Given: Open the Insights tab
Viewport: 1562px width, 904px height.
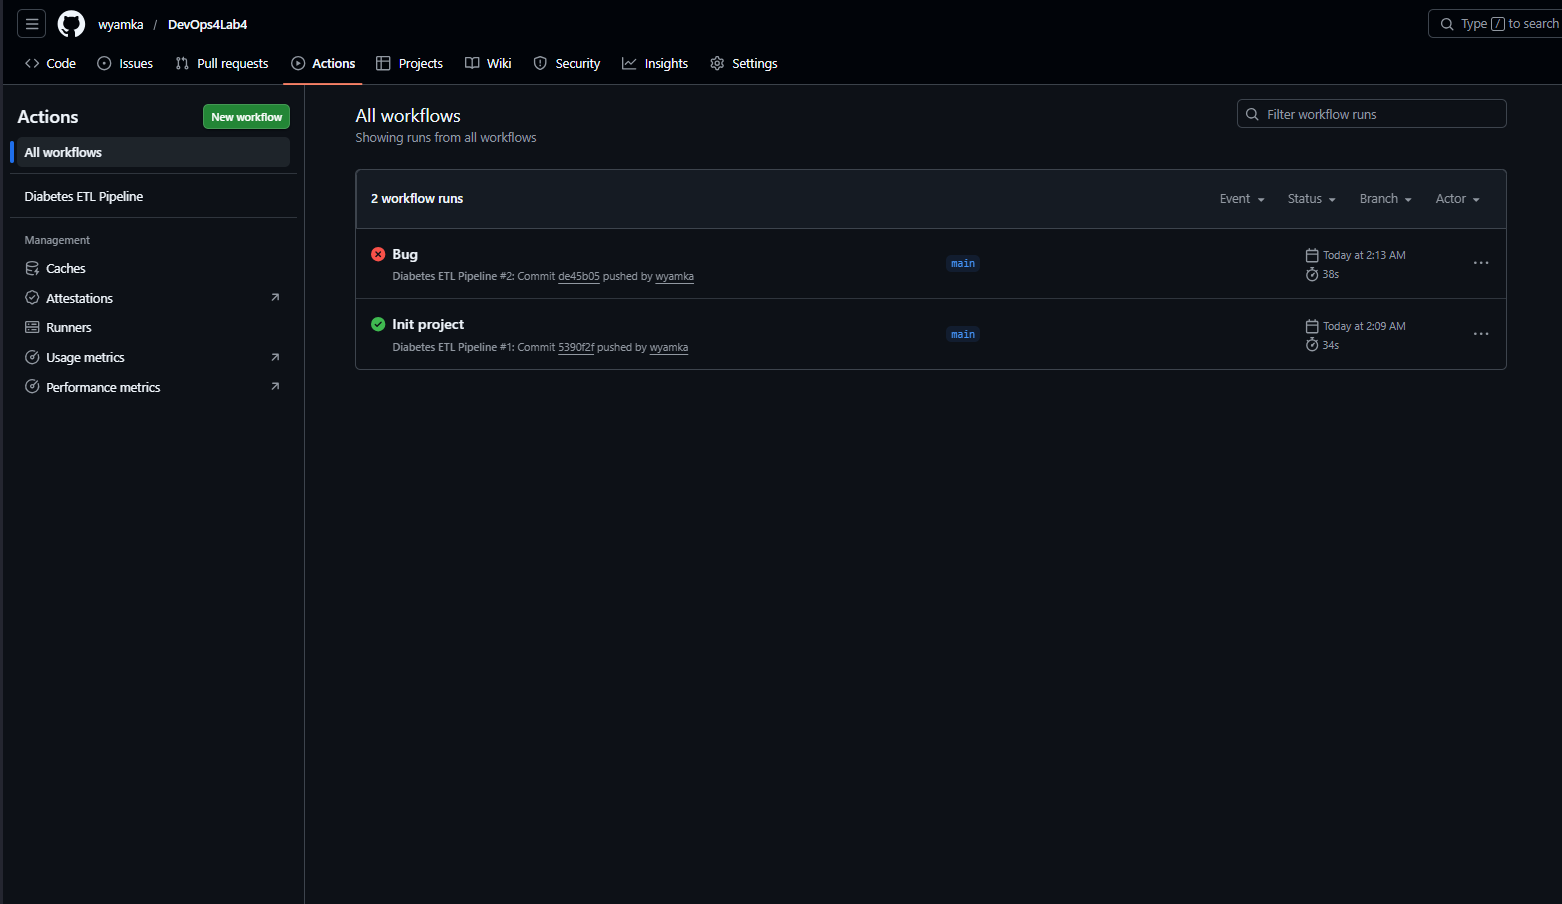Looking at the screenshot, I should (655, 63).
